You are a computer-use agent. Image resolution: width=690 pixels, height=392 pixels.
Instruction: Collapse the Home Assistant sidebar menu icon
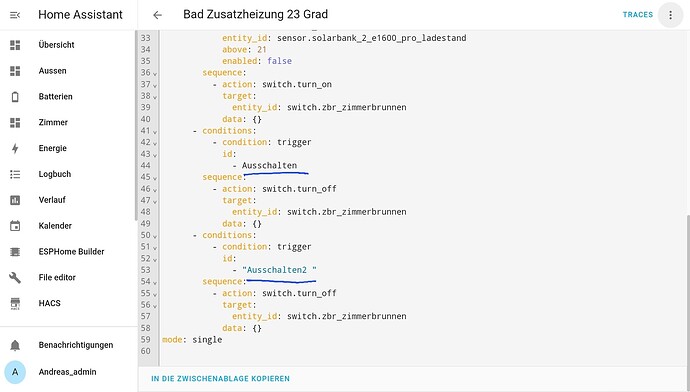(x=15, y=15)
